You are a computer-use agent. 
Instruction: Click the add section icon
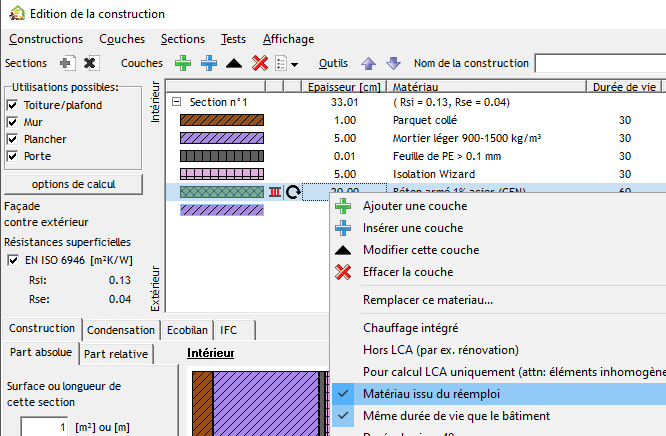point(67,63)
